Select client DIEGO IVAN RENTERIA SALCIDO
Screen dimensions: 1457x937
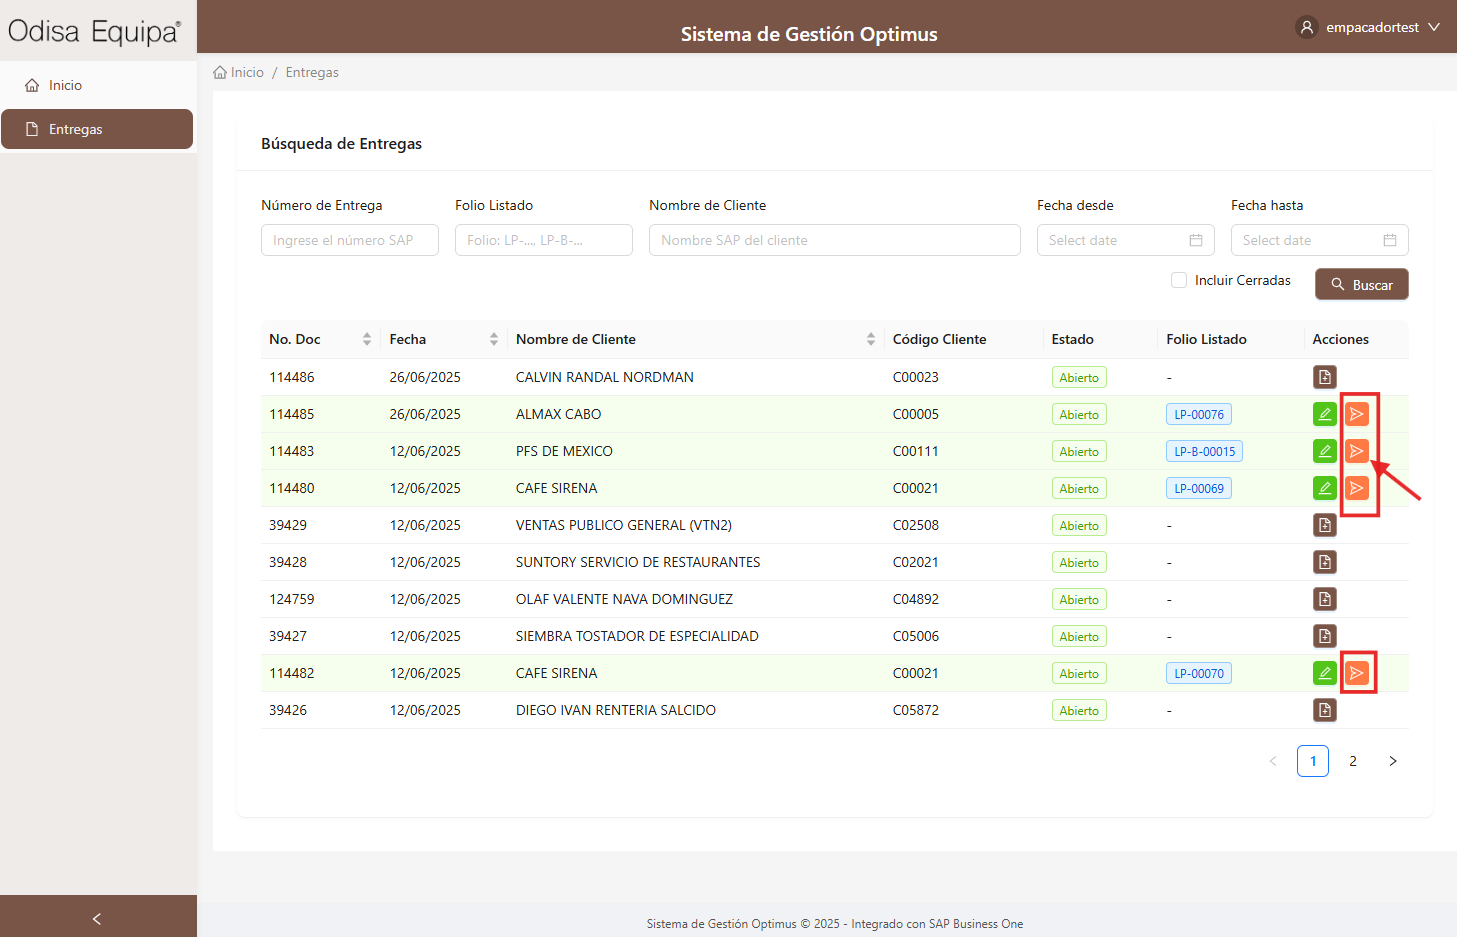(616, 710)
